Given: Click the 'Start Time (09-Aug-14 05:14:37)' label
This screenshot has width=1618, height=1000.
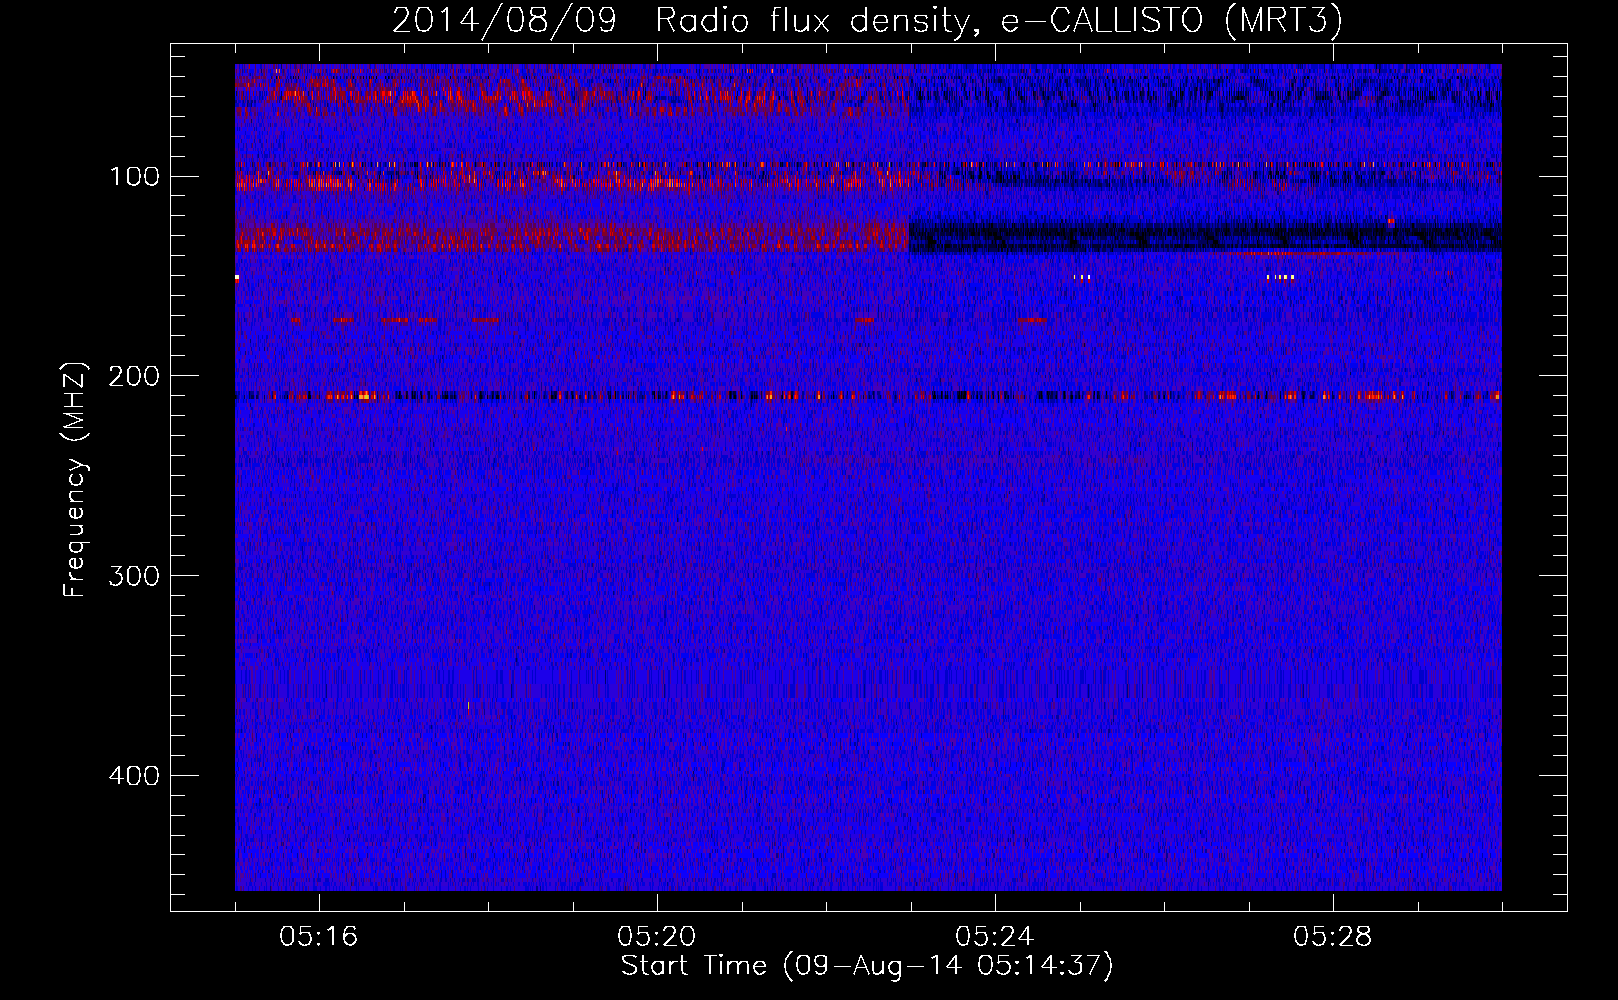Looking at the screenshot, I should point(867,966).
